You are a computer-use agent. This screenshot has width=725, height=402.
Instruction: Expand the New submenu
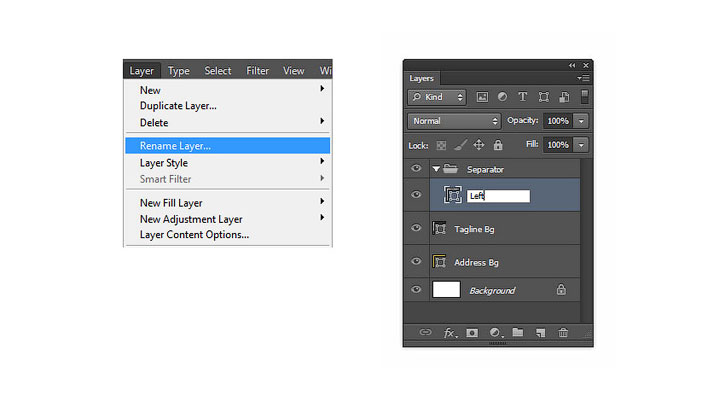(322, 88)
